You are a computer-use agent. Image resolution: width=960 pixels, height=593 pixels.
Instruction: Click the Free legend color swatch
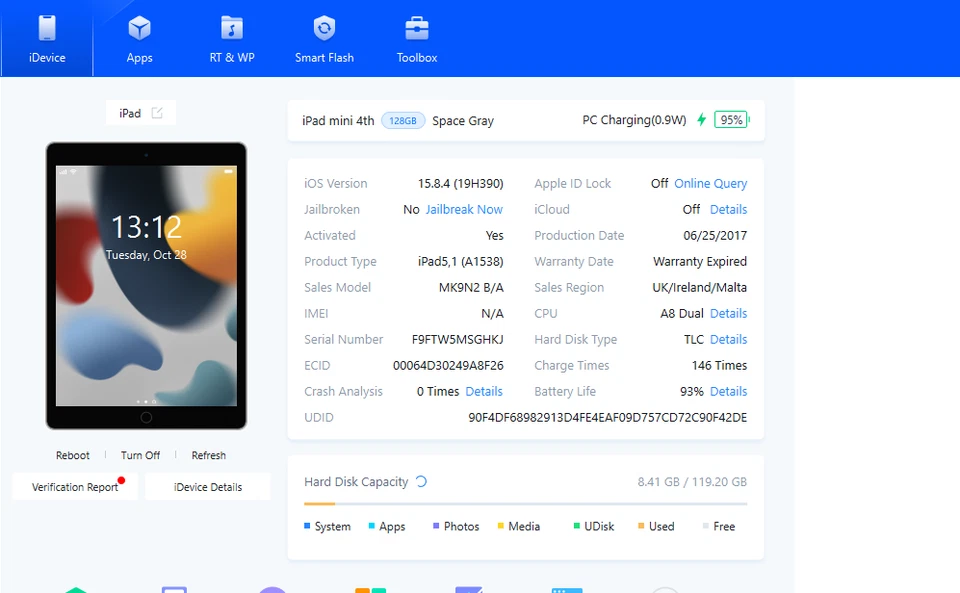[705, 526]
